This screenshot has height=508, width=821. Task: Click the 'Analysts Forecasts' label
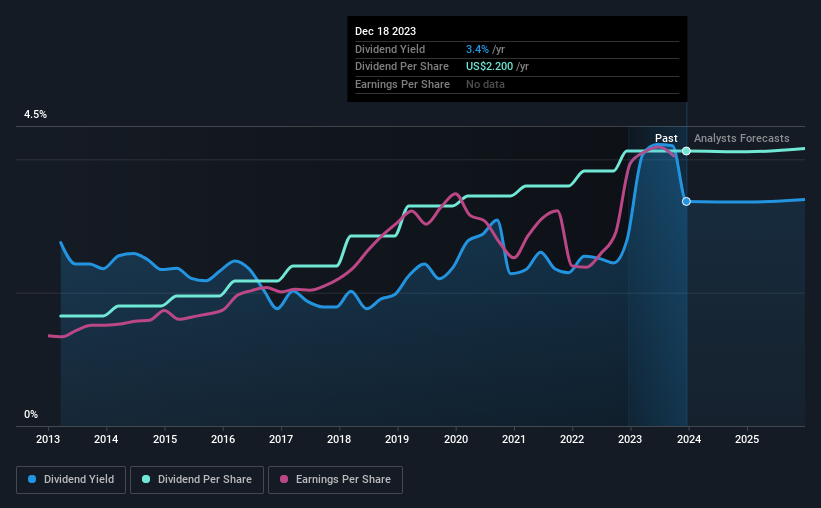pos(741,138)
